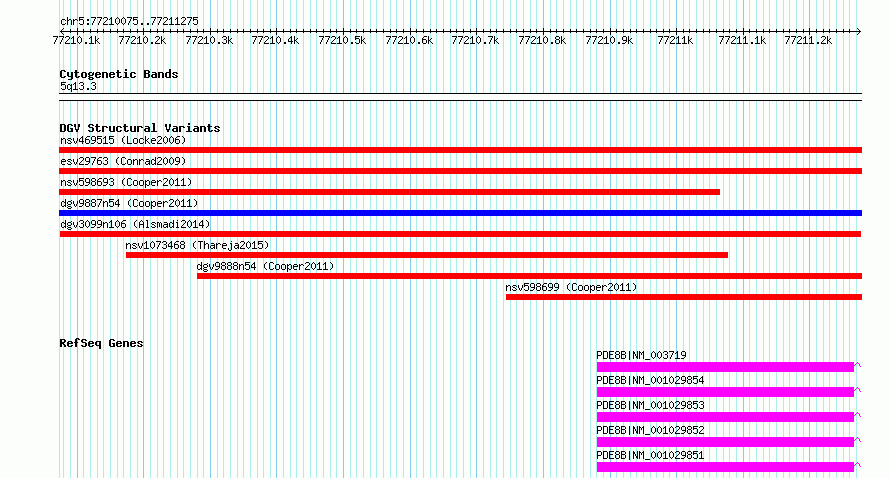Open gene label PDE8B|NM_001029854
This screenshot has height=478, width=890.
650,380
